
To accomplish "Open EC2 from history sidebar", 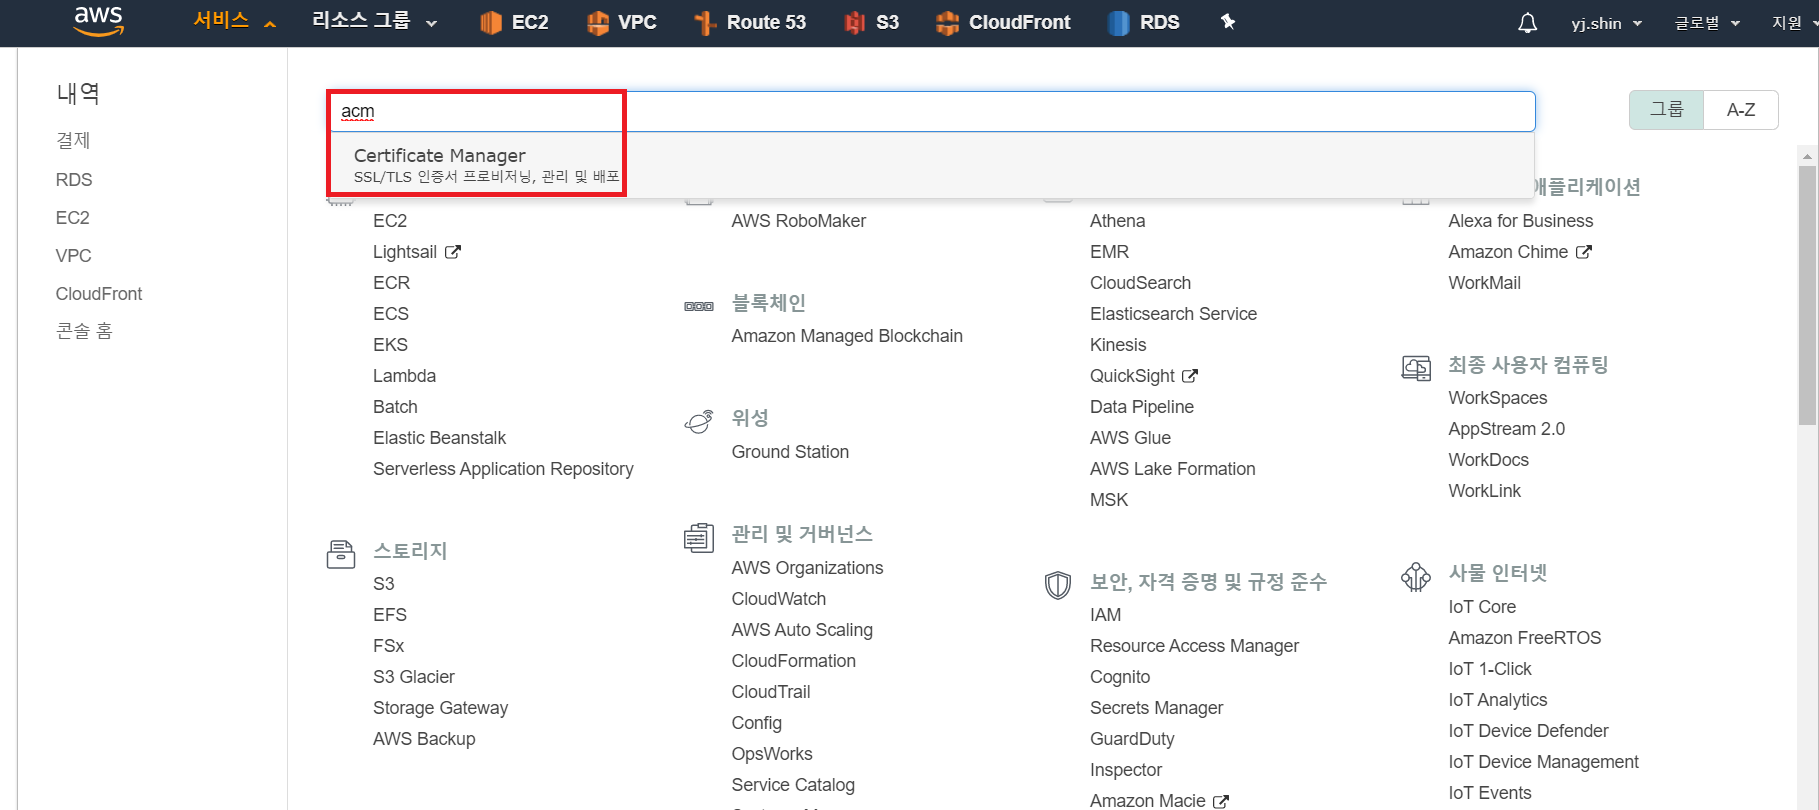I will point(73,218).
